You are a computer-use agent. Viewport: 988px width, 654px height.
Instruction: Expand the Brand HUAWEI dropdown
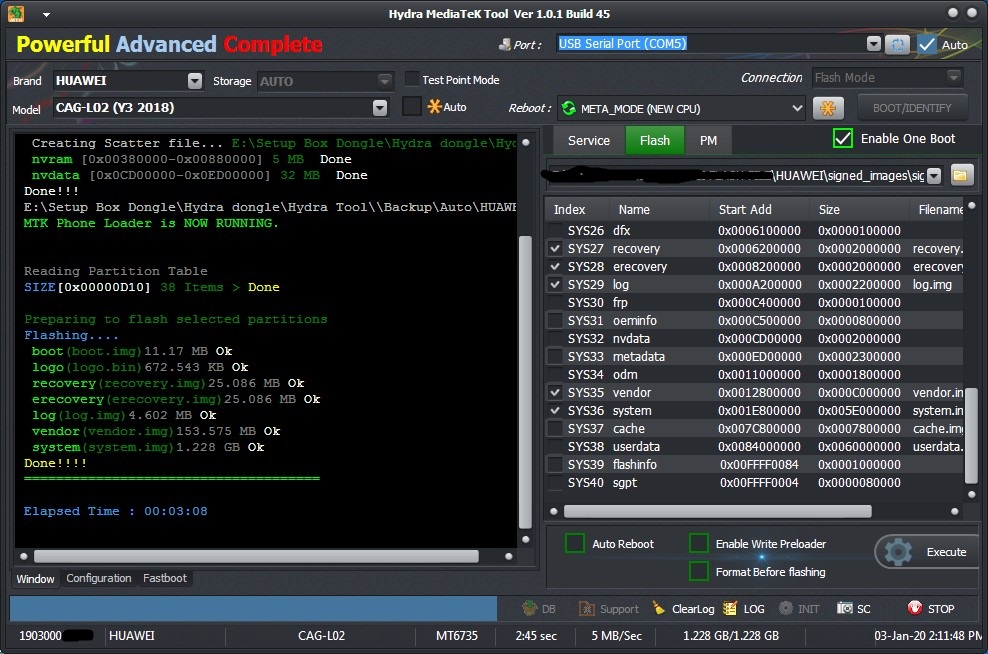pos(195,81)
